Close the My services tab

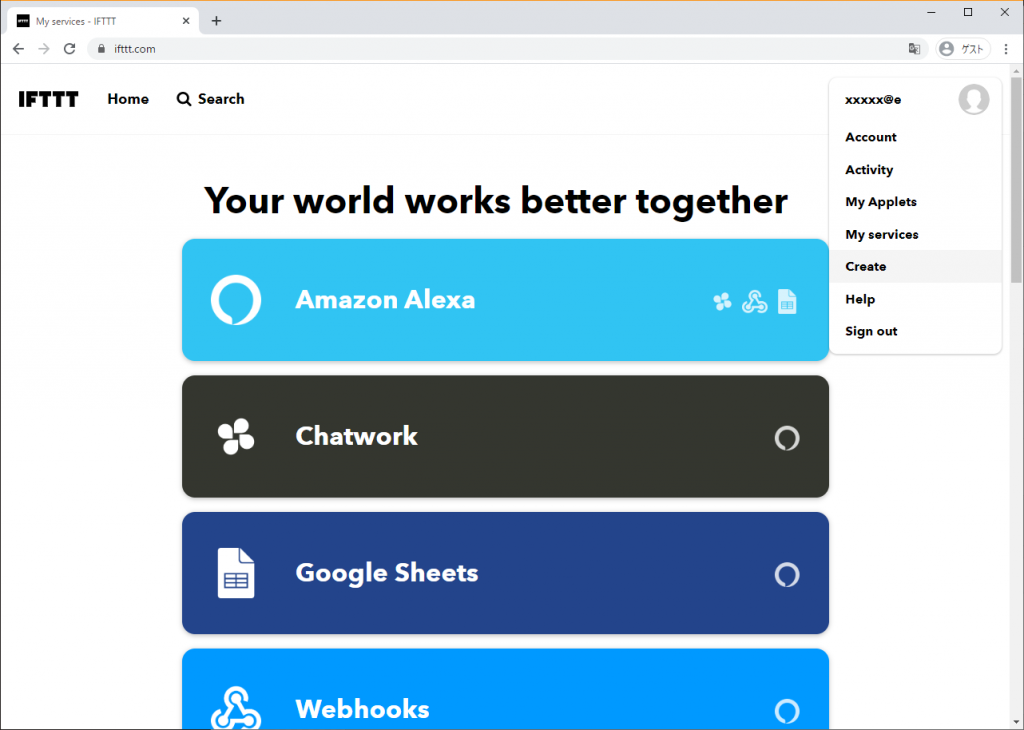(186, 21)
